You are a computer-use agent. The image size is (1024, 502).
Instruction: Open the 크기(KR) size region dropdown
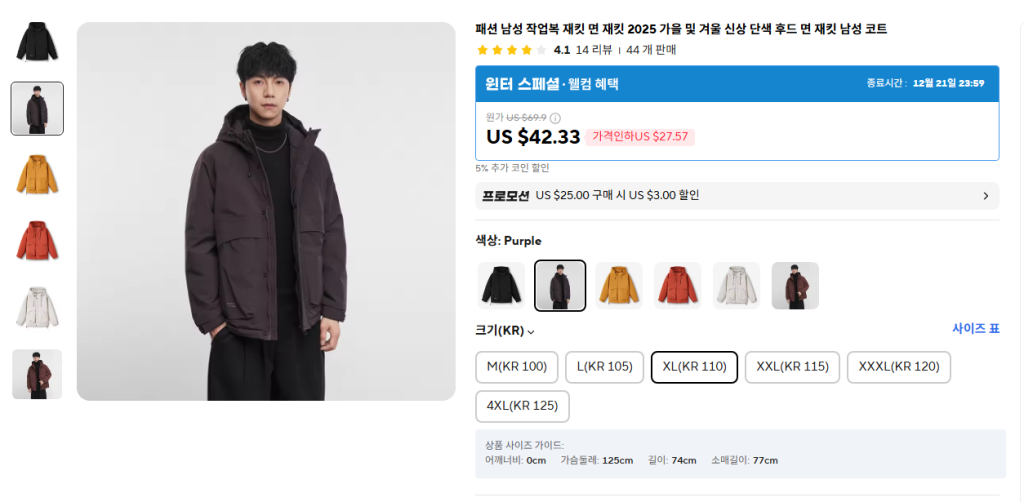click(x=505, y=331)
